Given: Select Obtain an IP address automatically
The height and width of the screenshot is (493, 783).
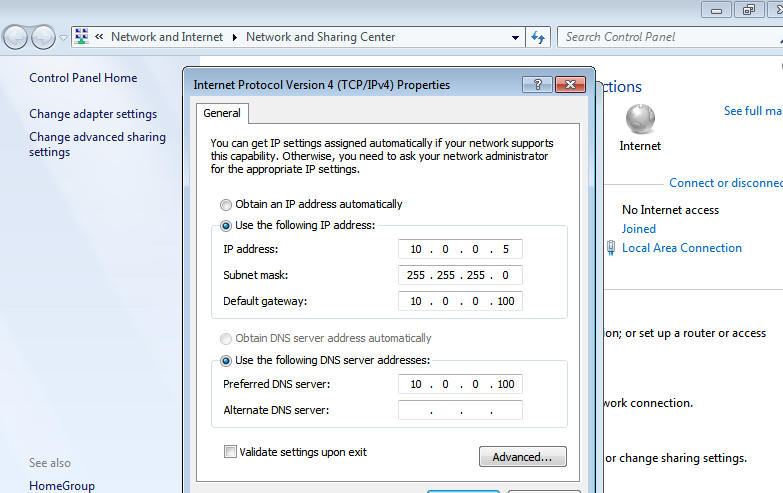Looking at the screenshot, I should click(311, 204).
